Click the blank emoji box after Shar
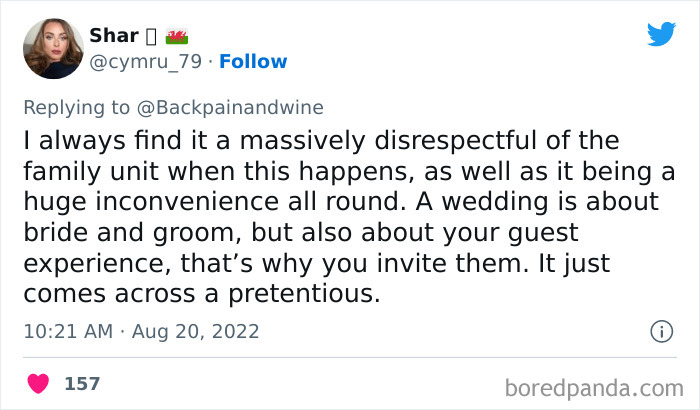 click(x=152, y=36)
